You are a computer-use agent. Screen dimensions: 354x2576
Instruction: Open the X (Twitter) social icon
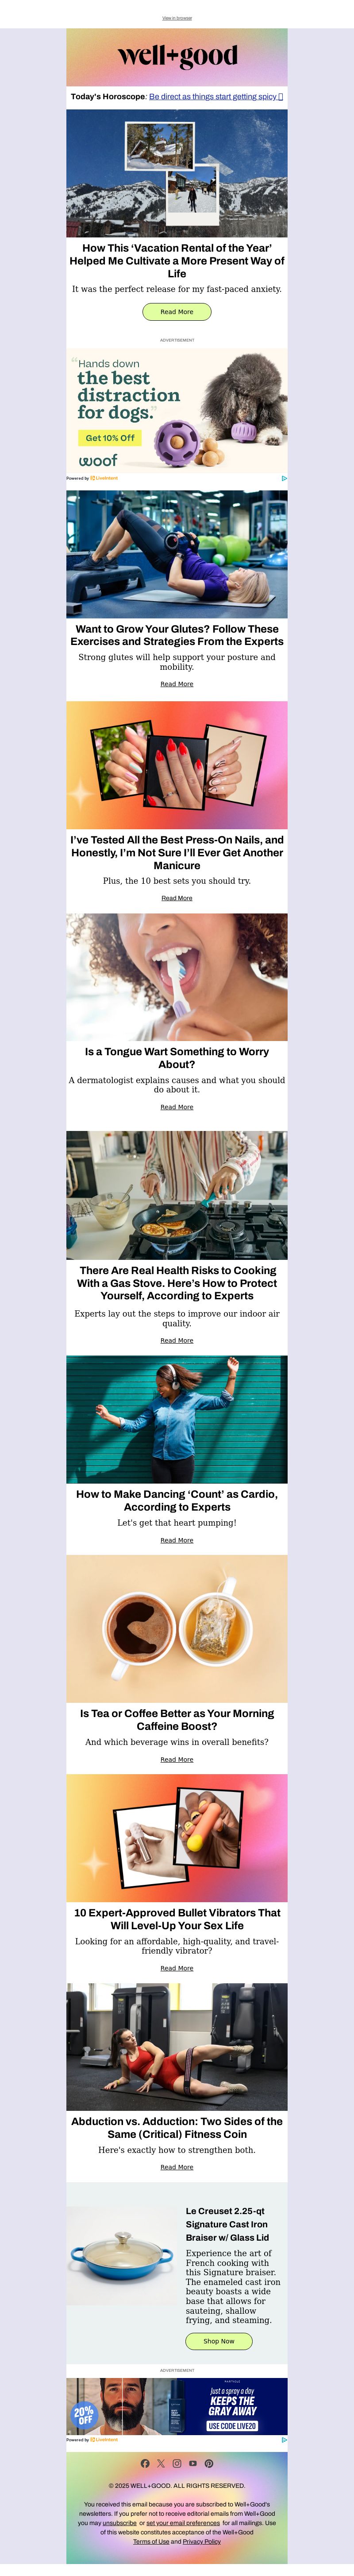161,2463
